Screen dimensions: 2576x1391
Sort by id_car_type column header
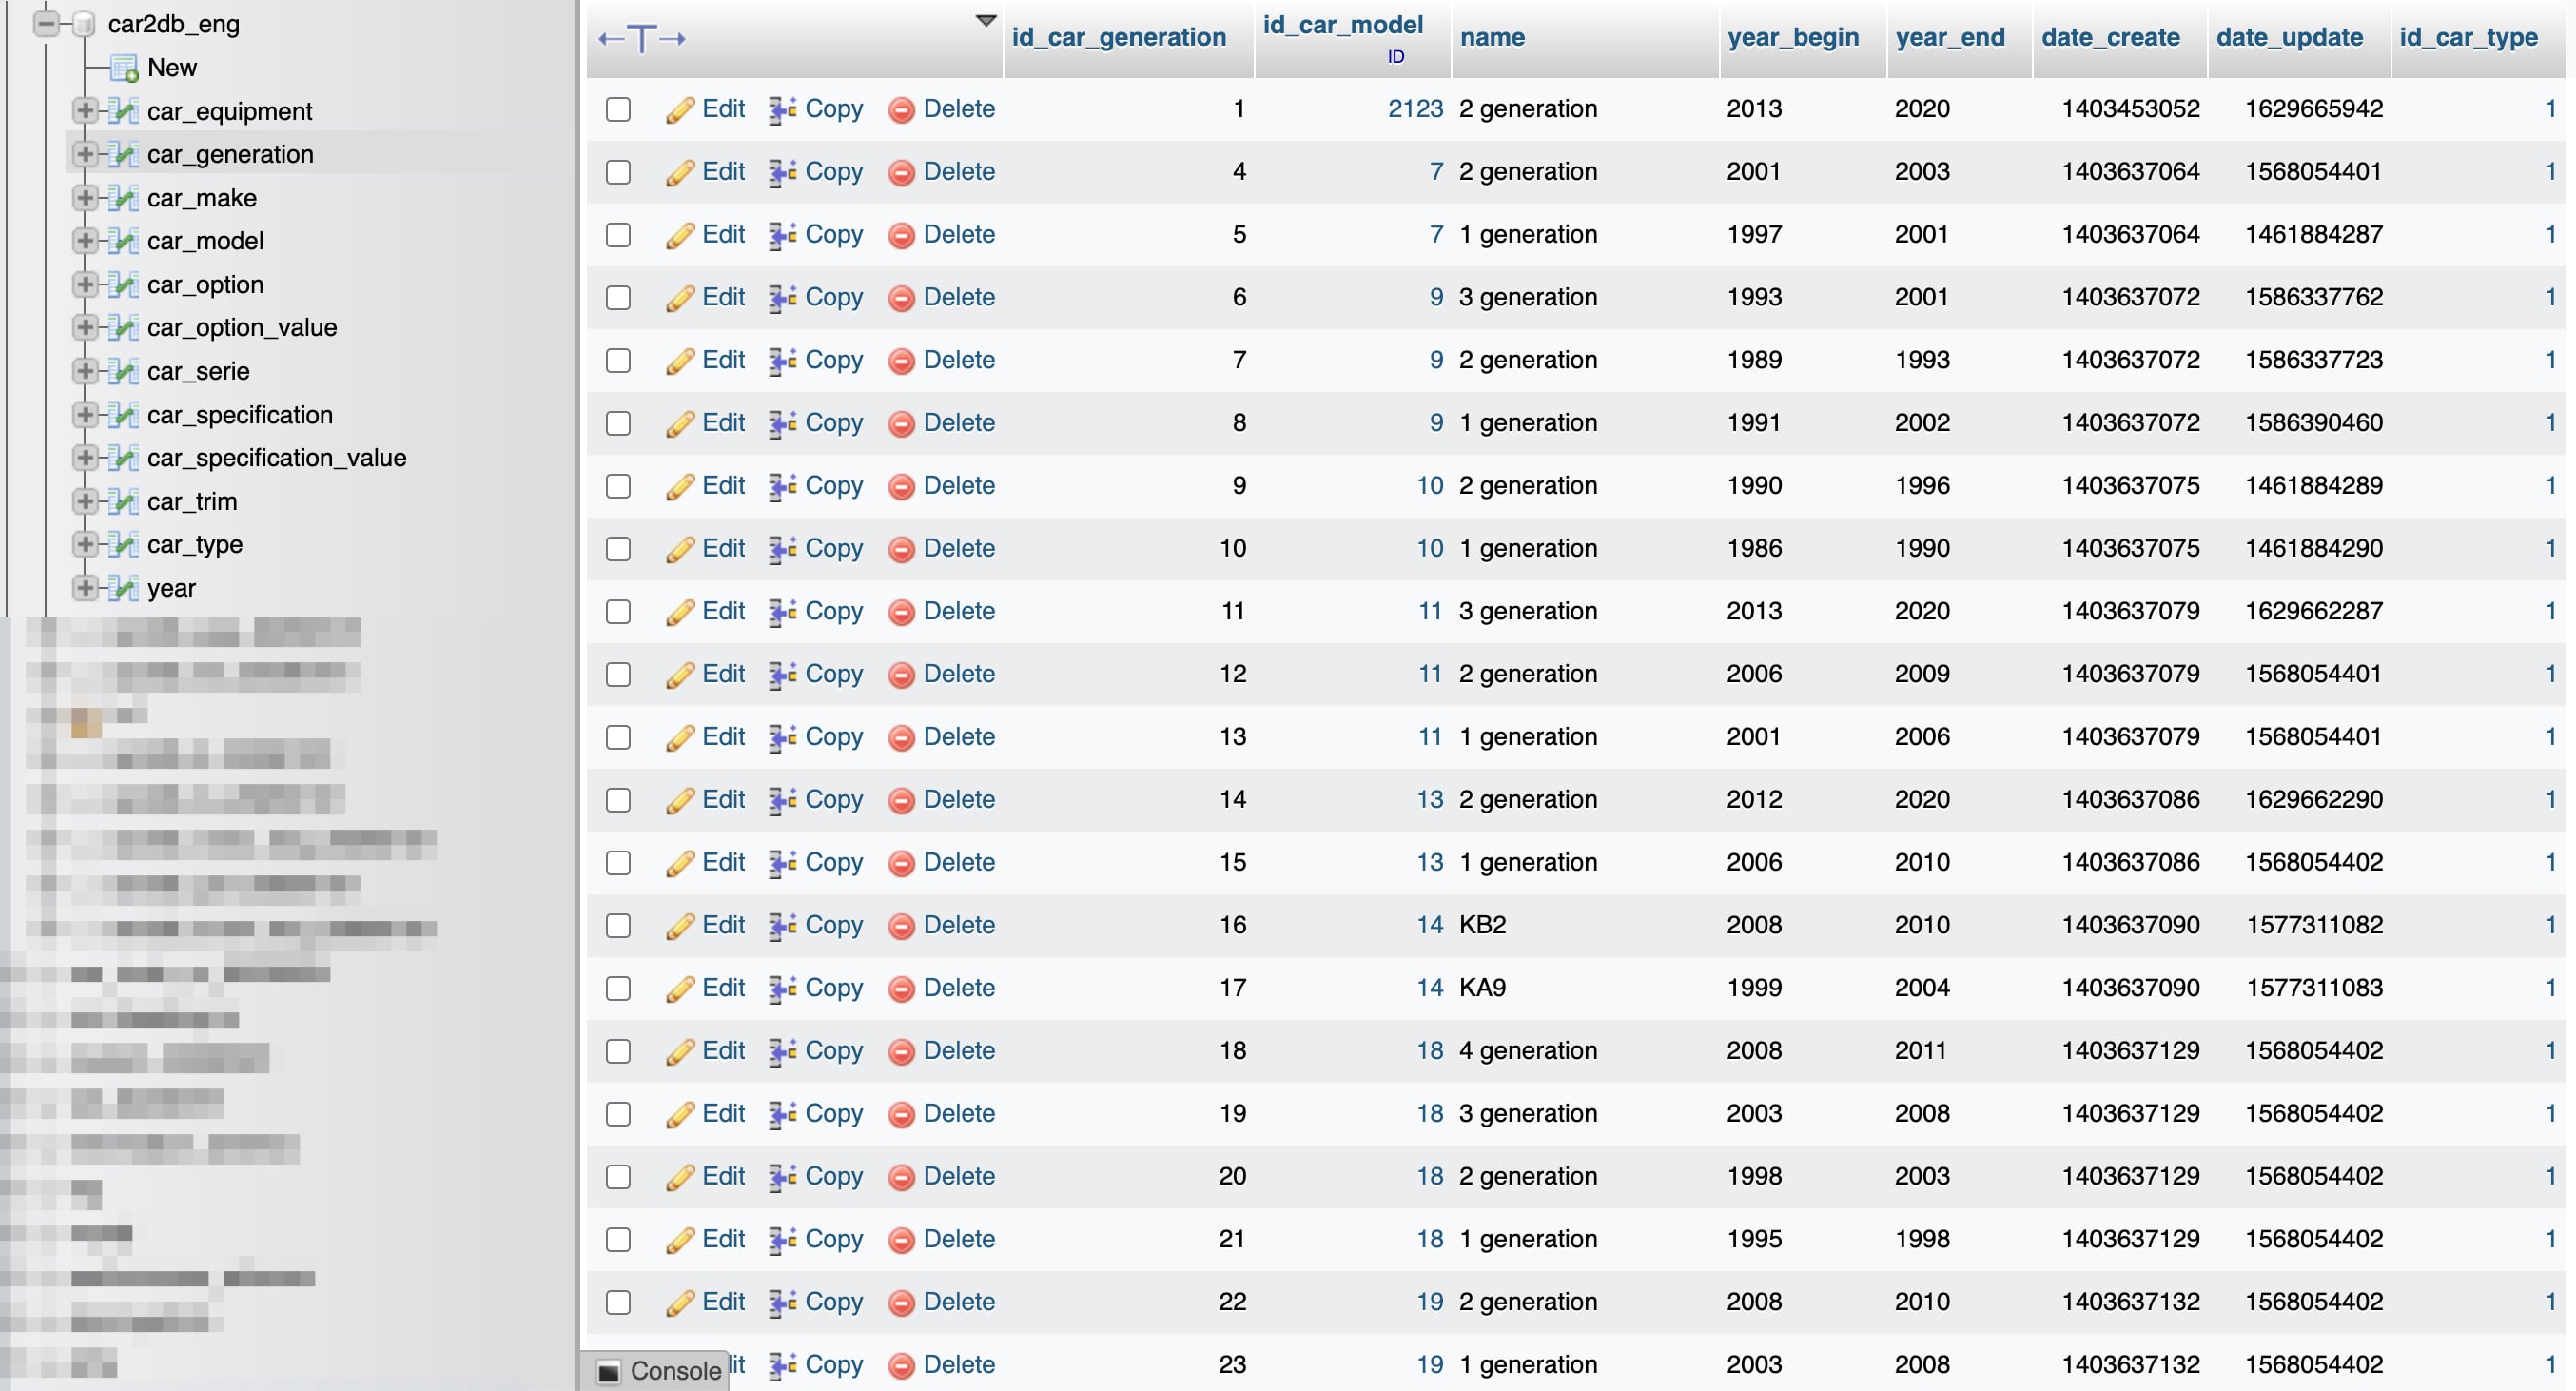pos(2468,38)
